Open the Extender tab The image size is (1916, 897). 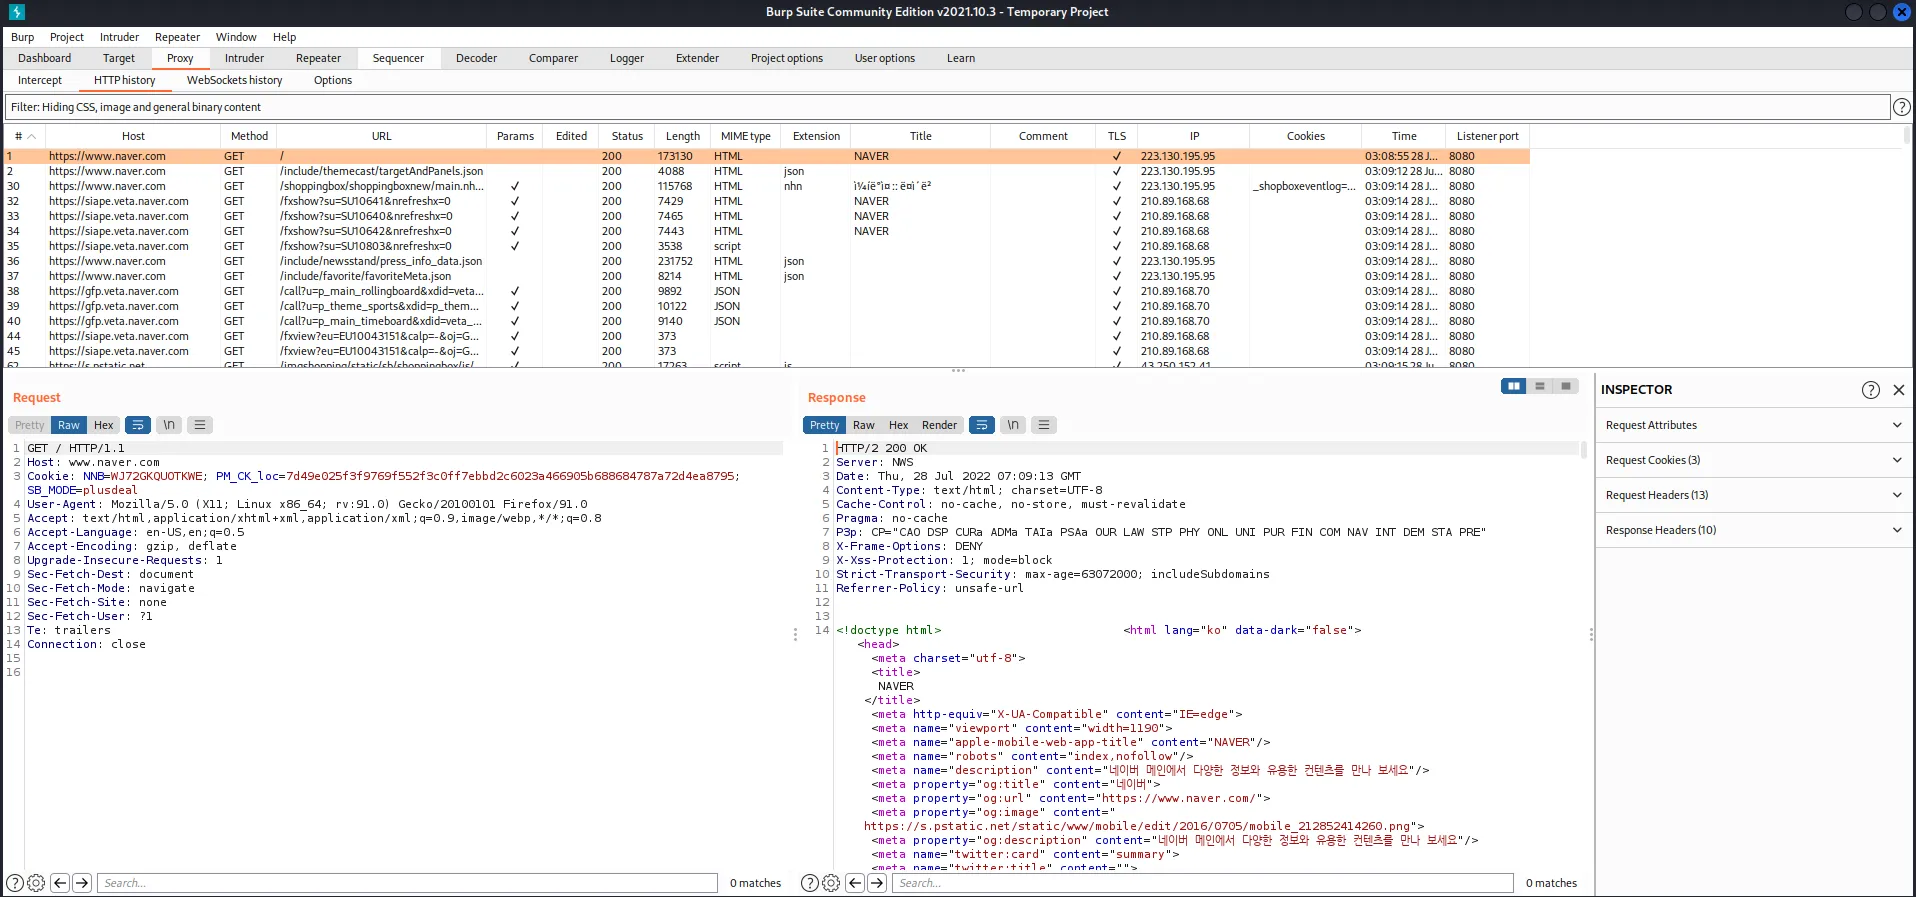click(697, 58)
